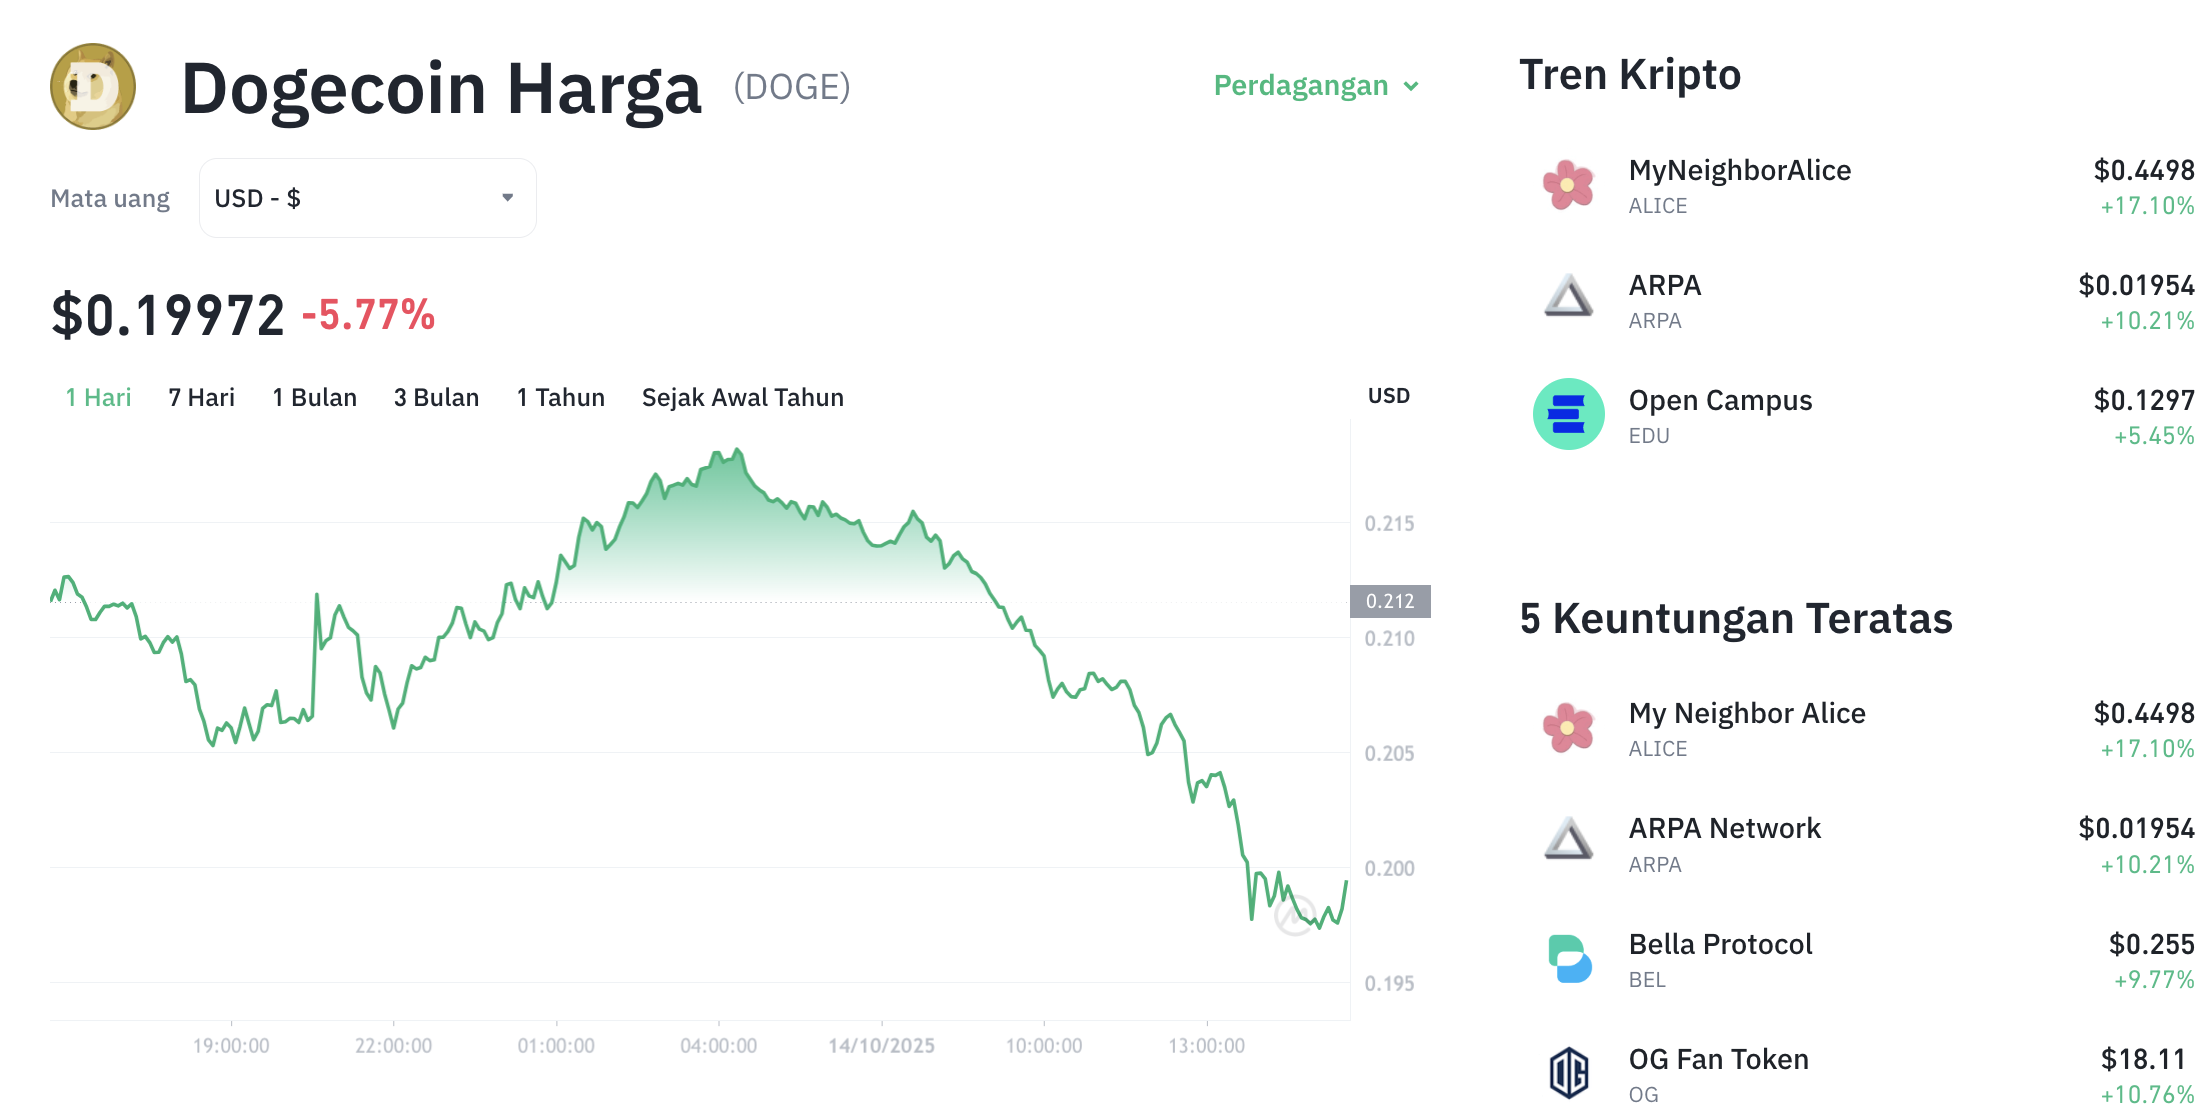The image size is (2208, 1120).
Task: Select Sejak Awal Tahun chart range
Action: [x=742, y=398]
